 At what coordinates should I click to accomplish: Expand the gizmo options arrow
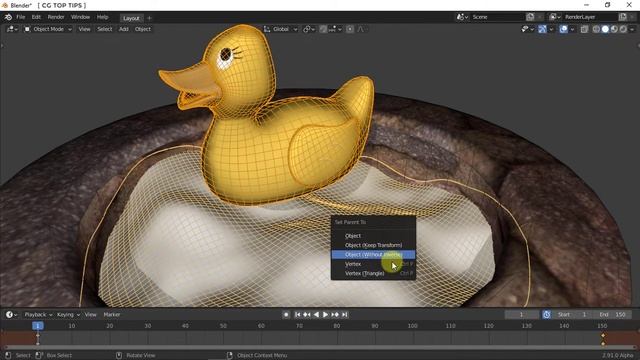point(551,29)
